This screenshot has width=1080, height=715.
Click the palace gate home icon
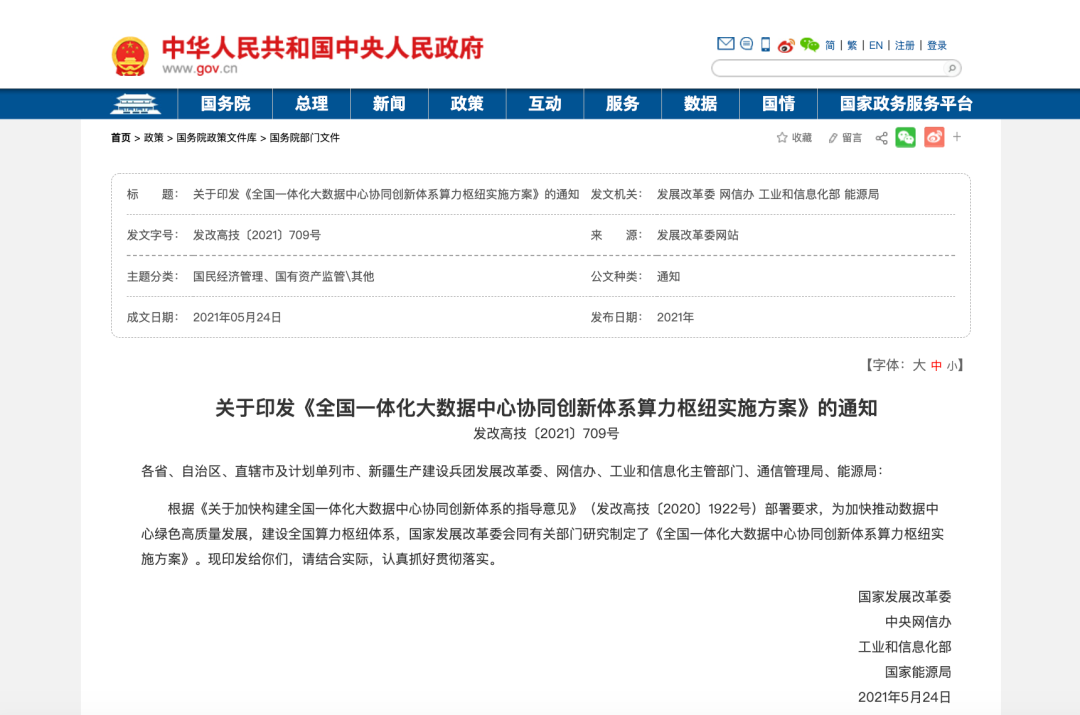coord(135,104)
